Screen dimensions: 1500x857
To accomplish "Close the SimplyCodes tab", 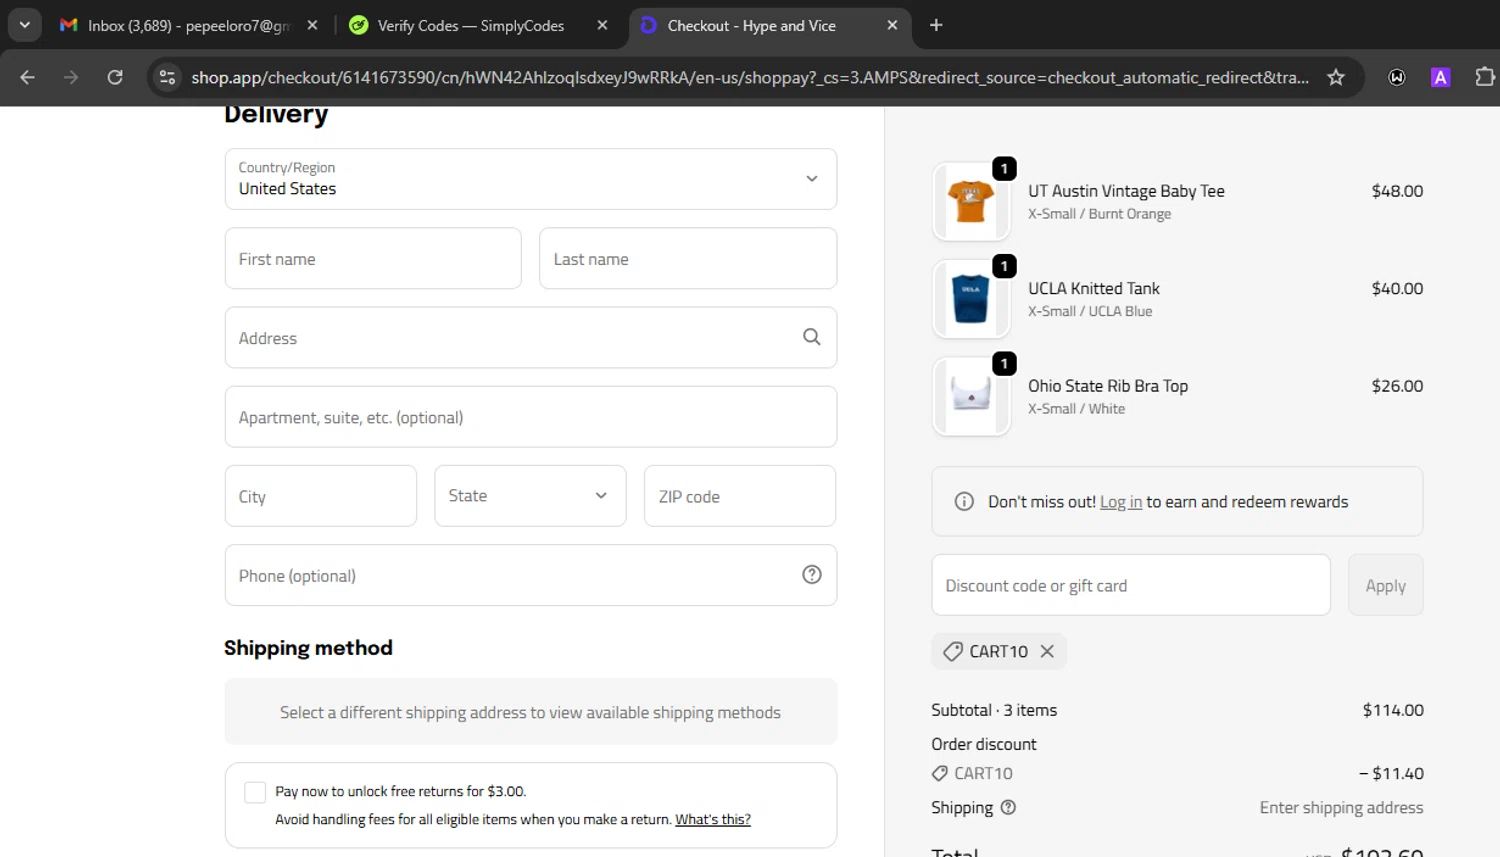I will click(602, 25).
